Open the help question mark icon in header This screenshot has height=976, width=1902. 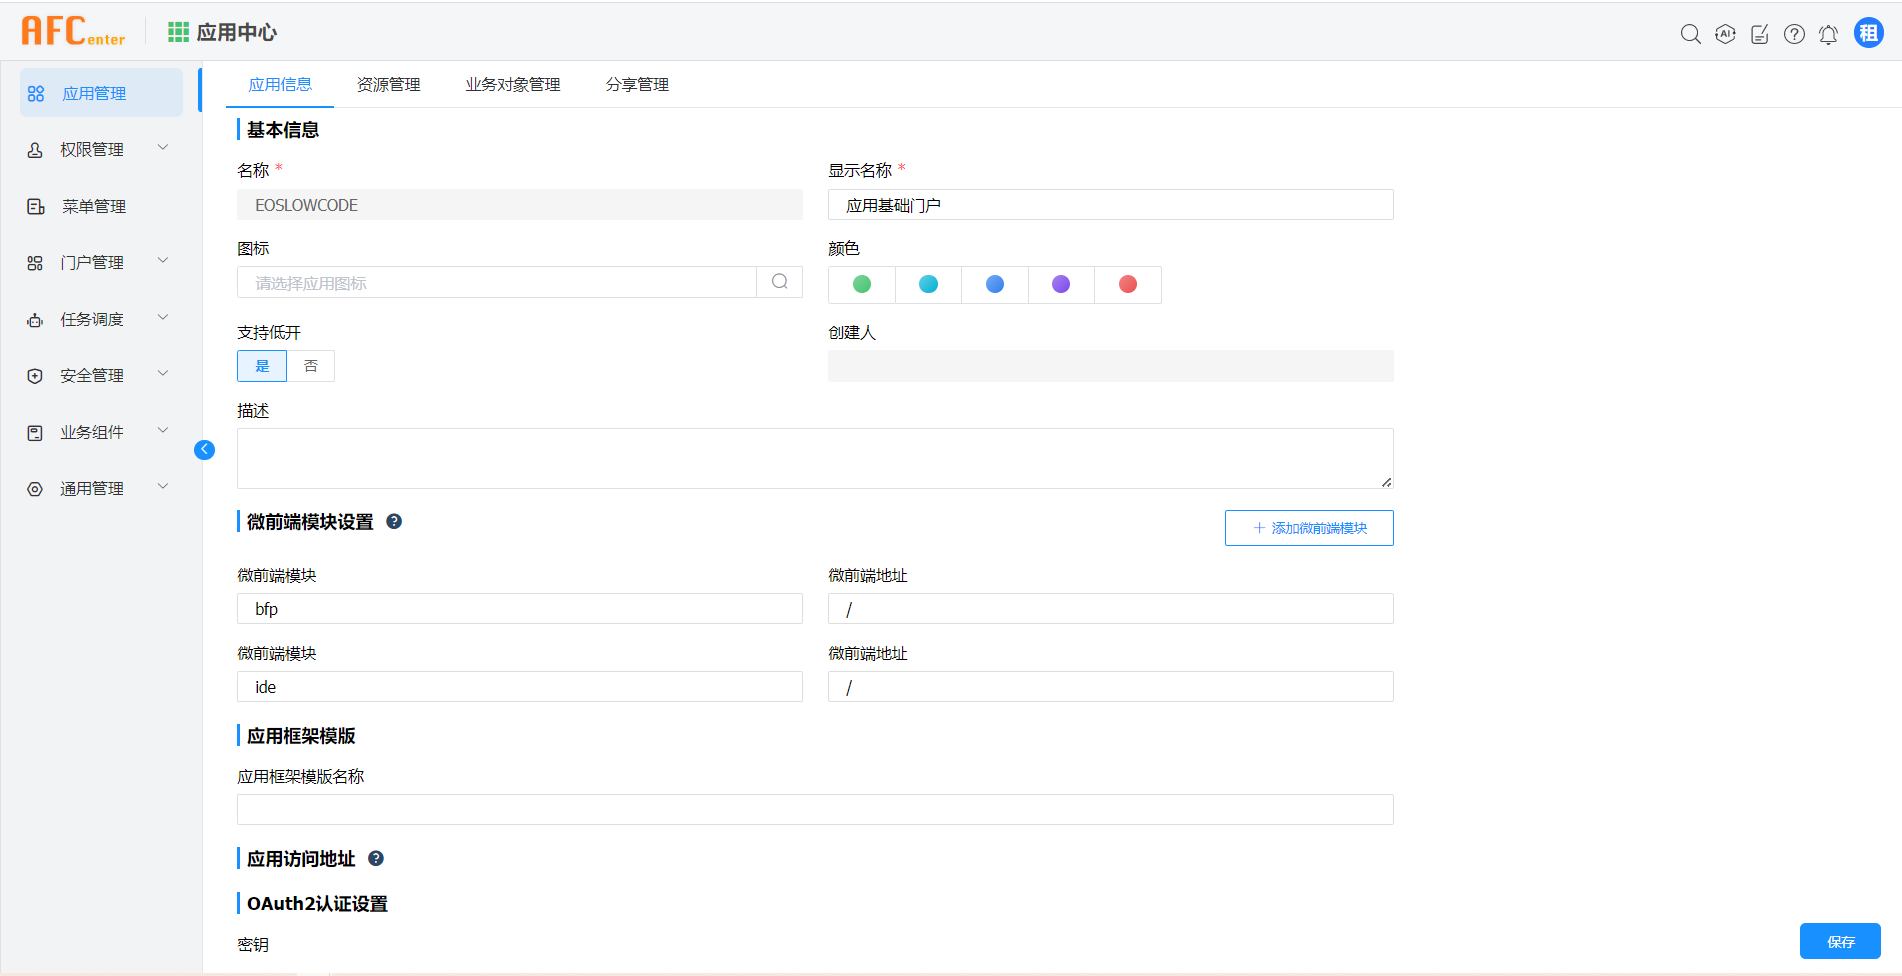click(x=1794, y=34)
